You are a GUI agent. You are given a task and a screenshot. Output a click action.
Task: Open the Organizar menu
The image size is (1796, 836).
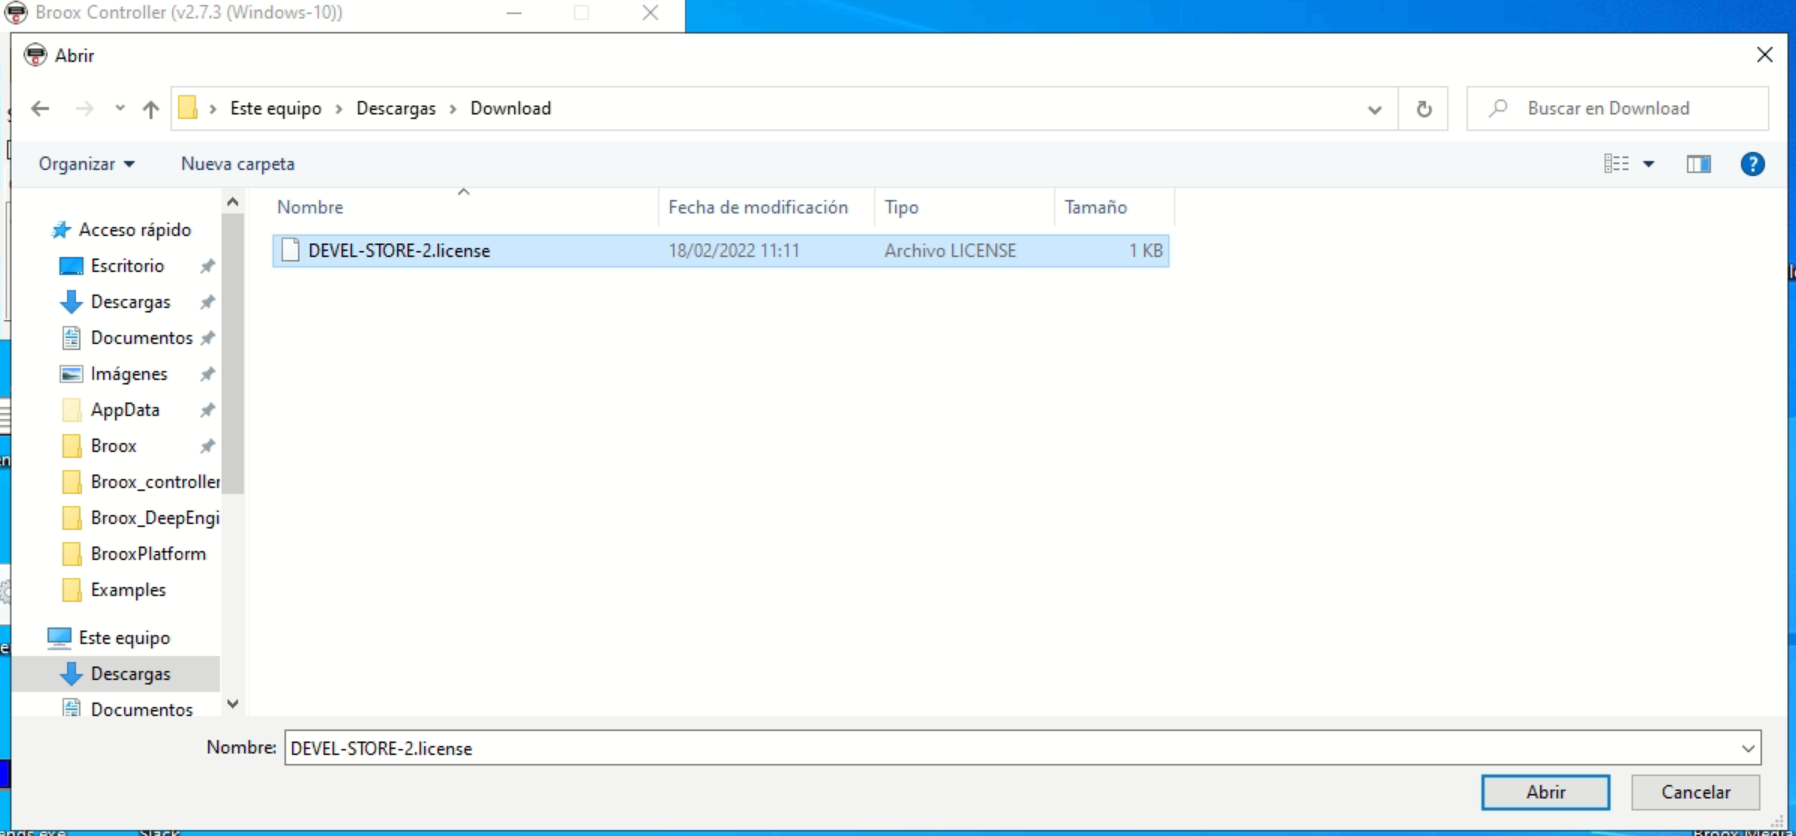(86, 164)
